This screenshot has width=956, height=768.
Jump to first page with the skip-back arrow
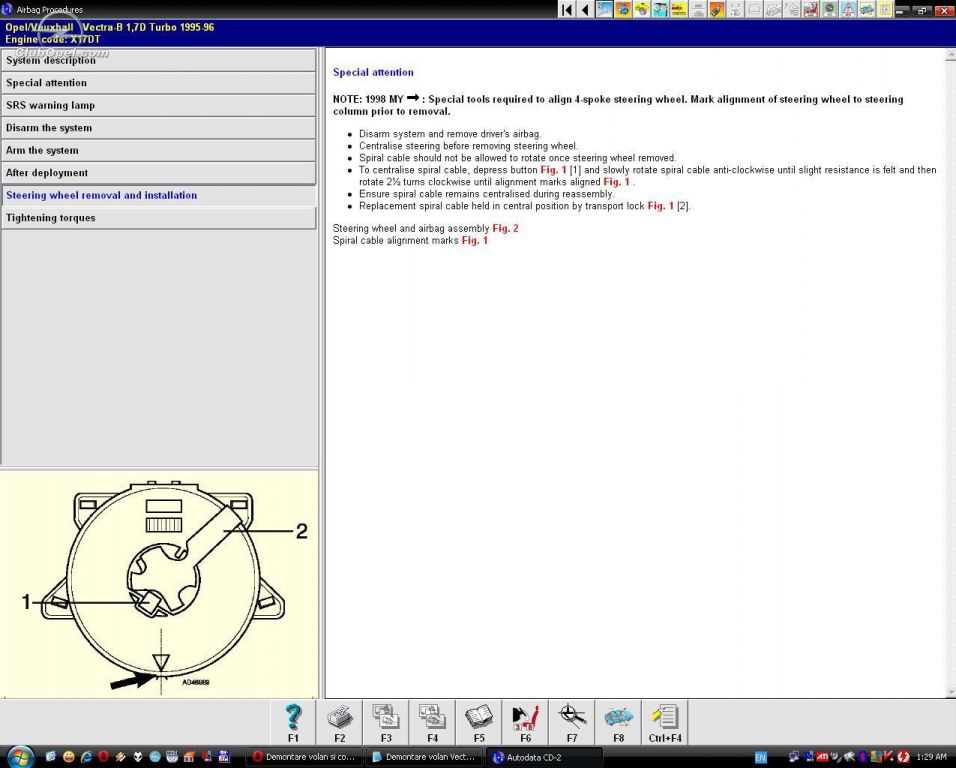[566, 9]
